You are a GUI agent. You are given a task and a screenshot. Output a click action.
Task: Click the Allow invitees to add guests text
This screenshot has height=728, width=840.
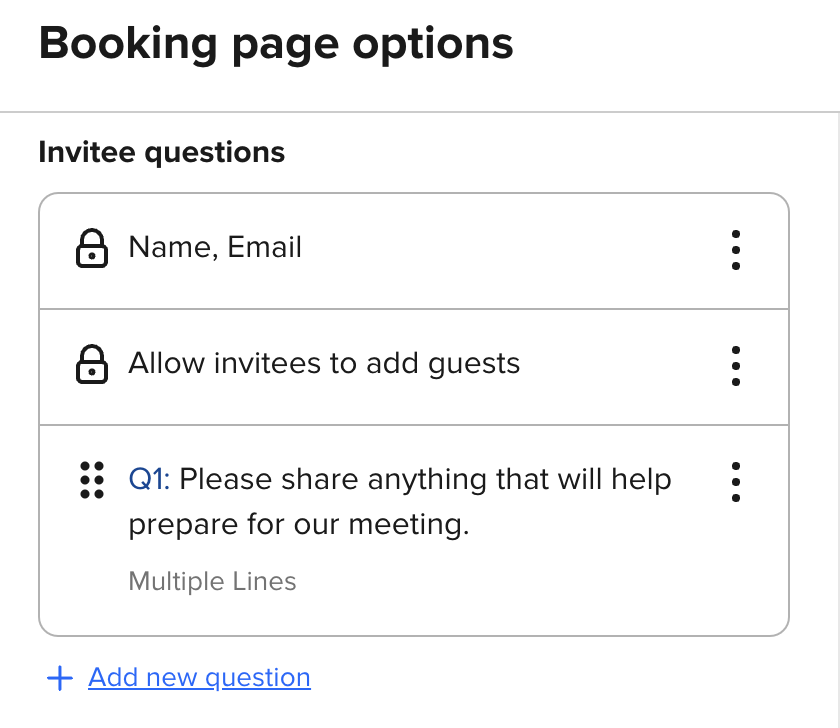[x=324, y=363]
